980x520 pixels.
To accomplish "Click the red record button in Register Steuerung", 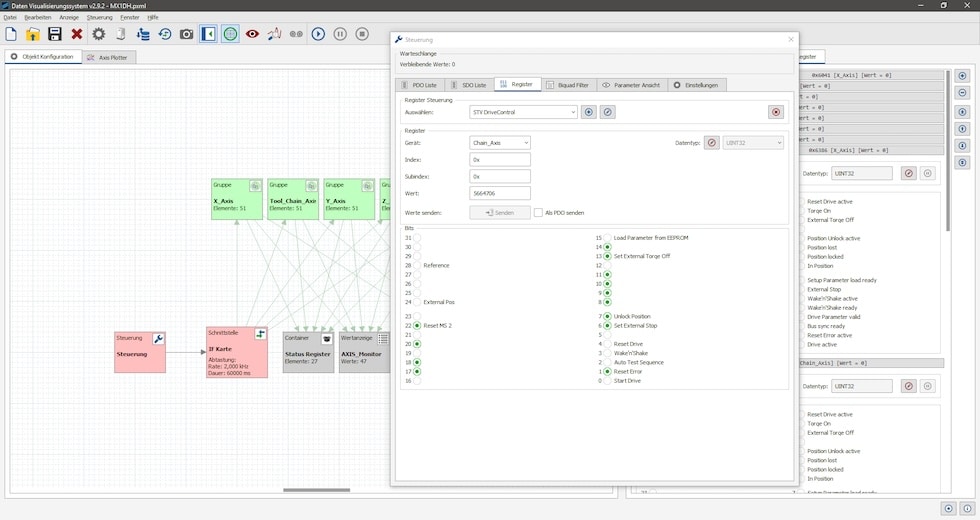I will [775, 112].
